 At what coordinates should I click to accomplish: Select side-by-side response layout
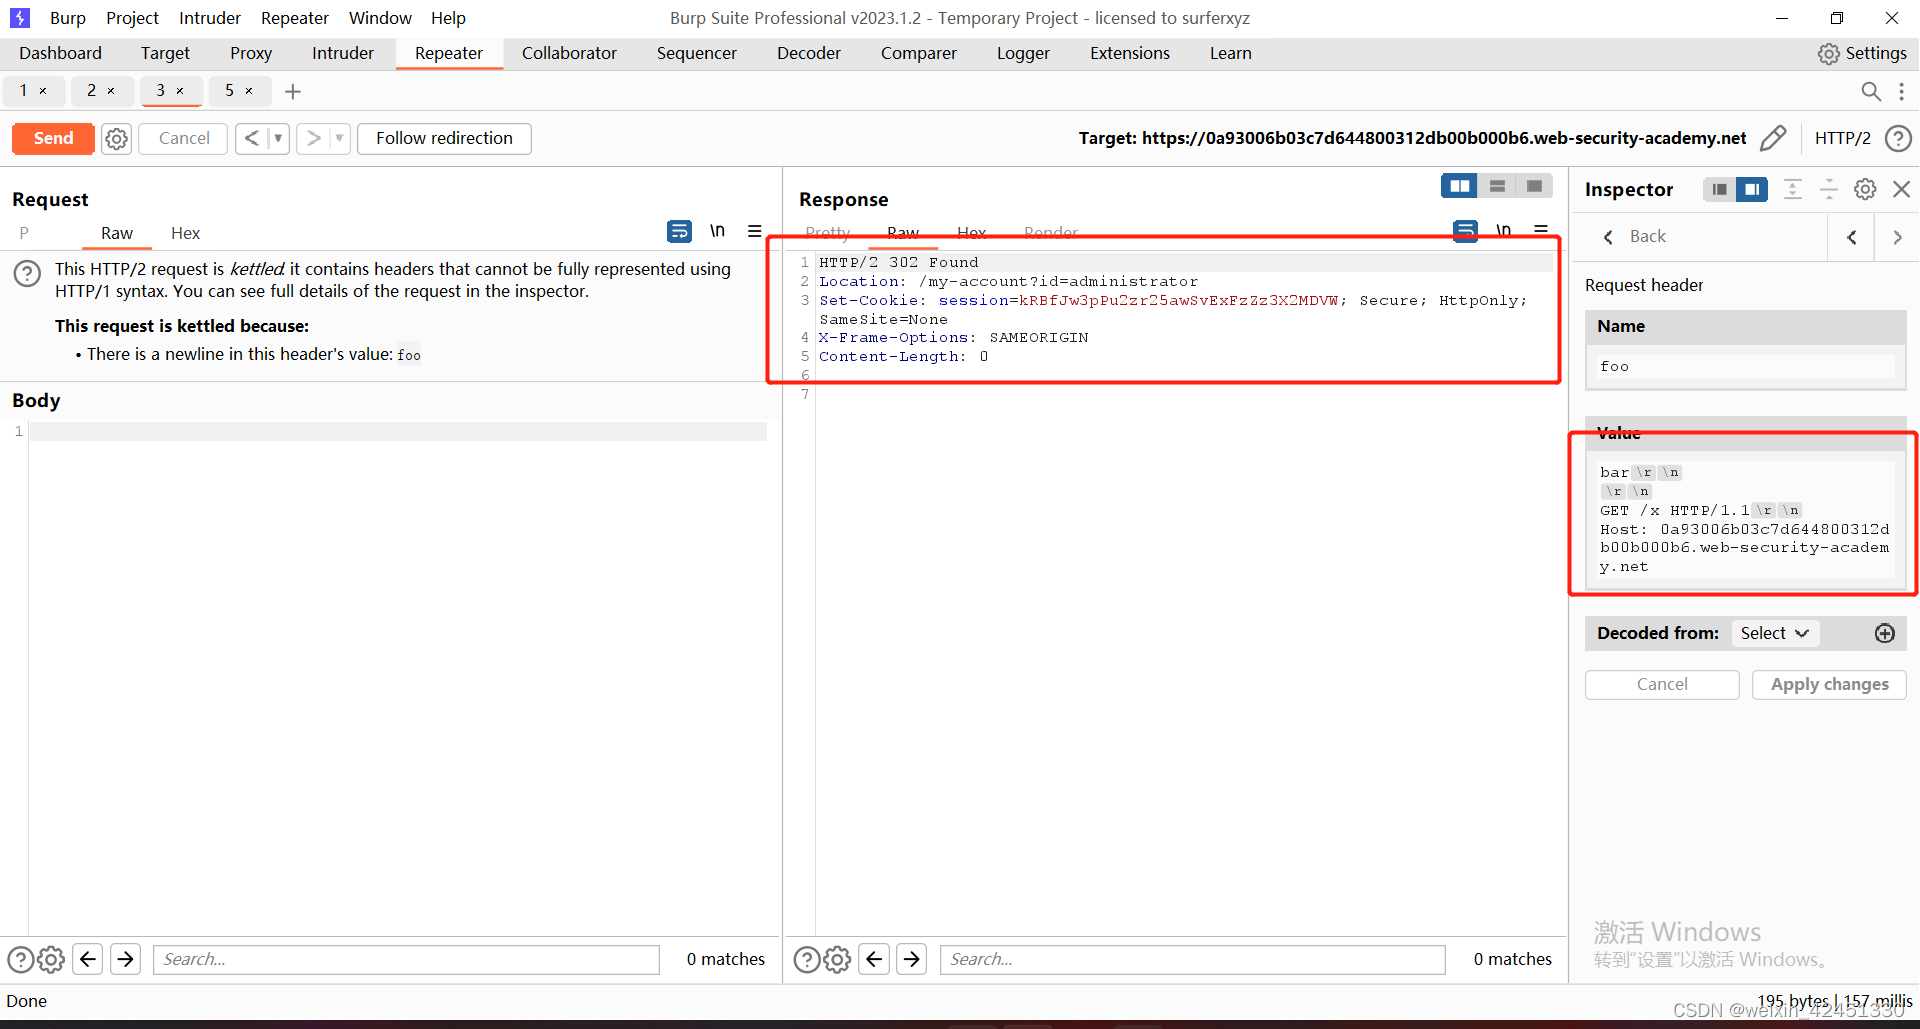click(x=1460, y=186)
